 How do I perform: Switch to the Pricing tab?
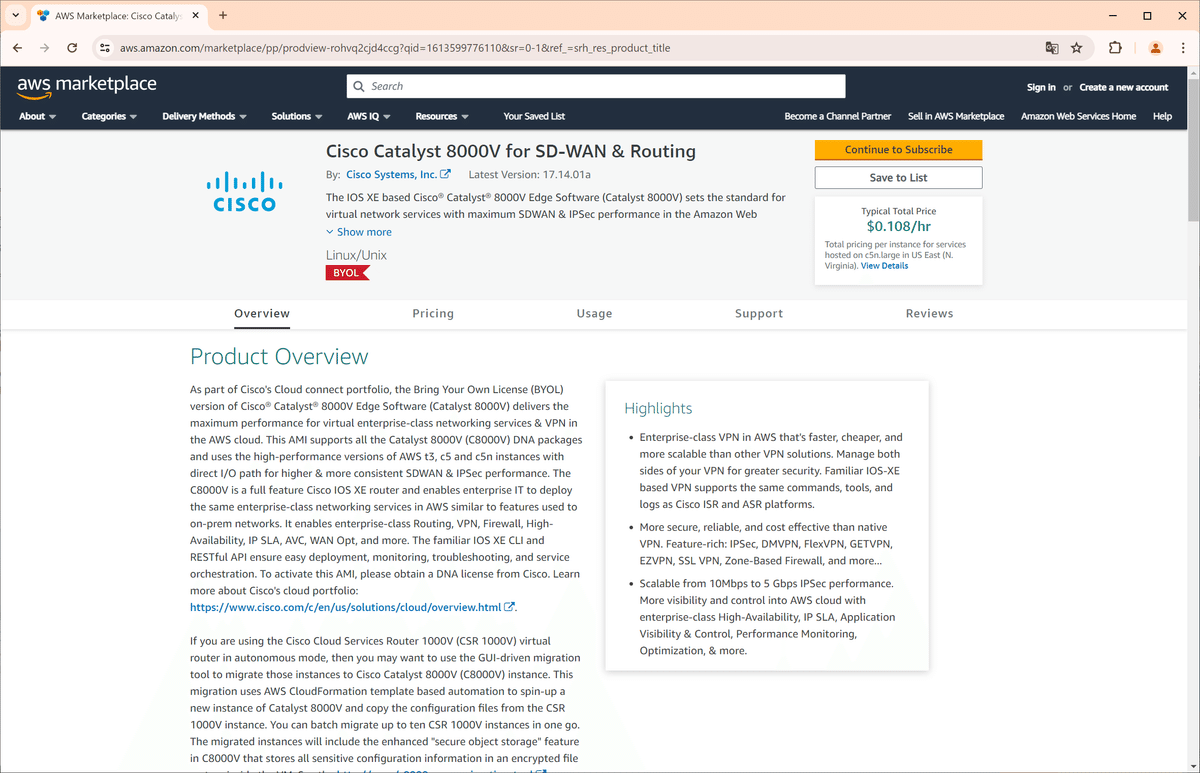(x=432, y=313)
